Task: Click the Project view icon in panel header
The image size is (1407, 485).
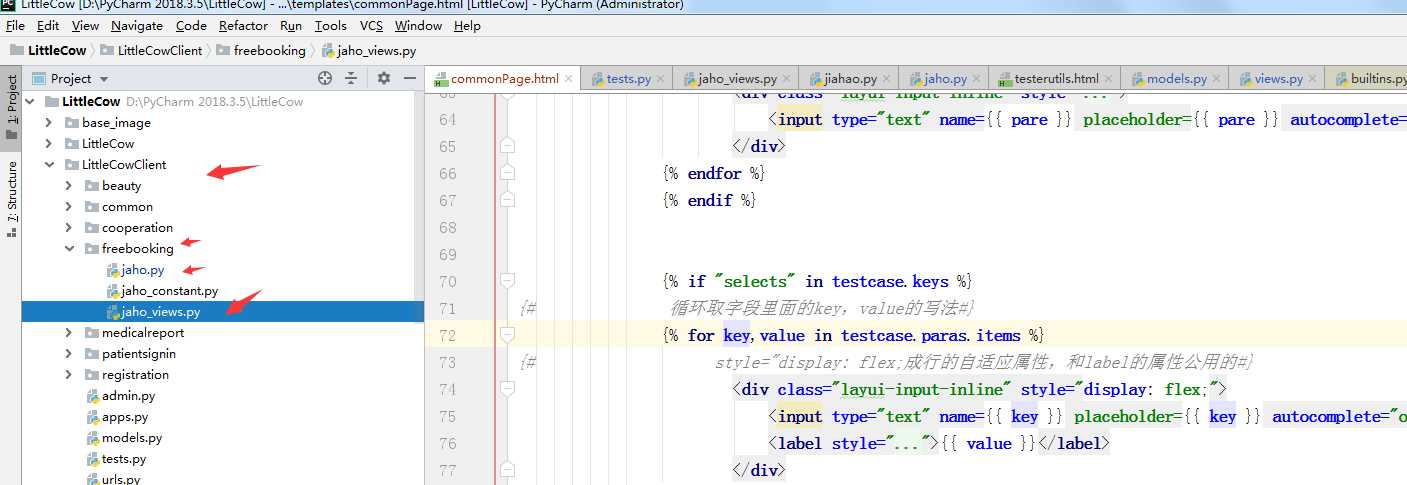Action: pos(39,78)
